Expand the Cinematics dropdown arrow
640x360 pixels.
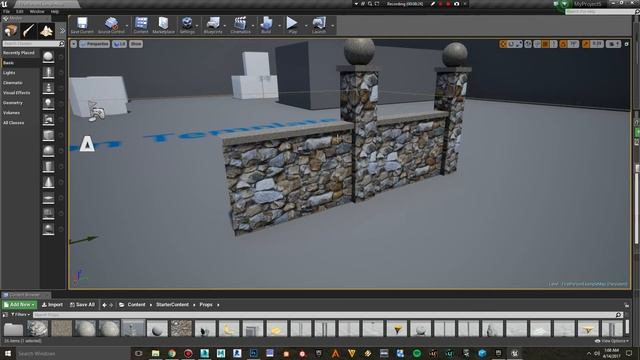pos(253,26)
